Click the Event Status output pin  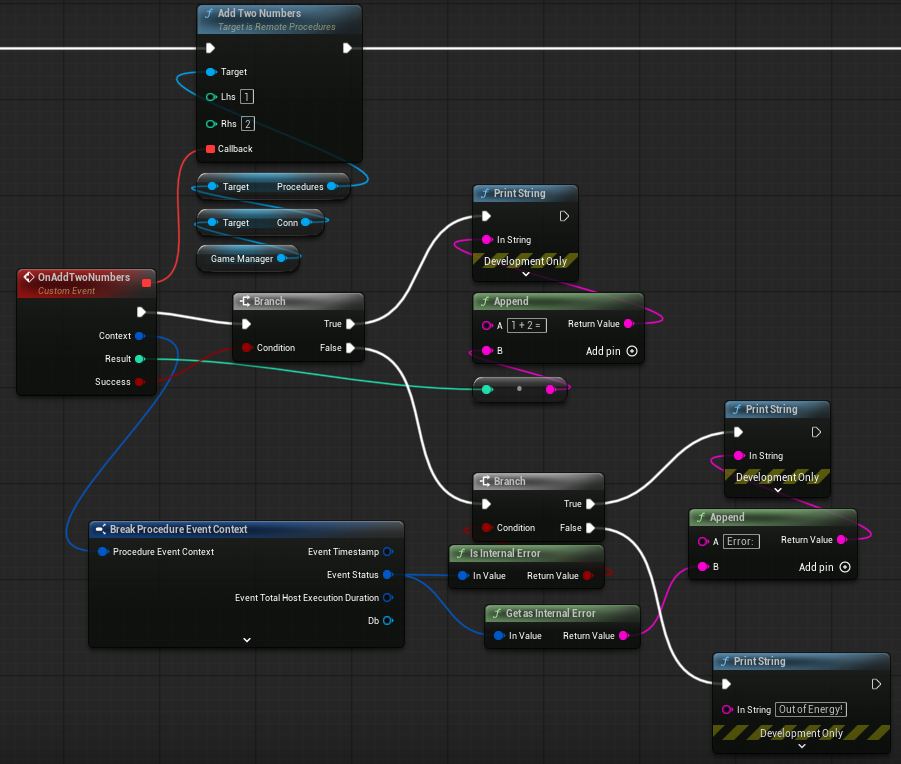[x=387, y=575]
